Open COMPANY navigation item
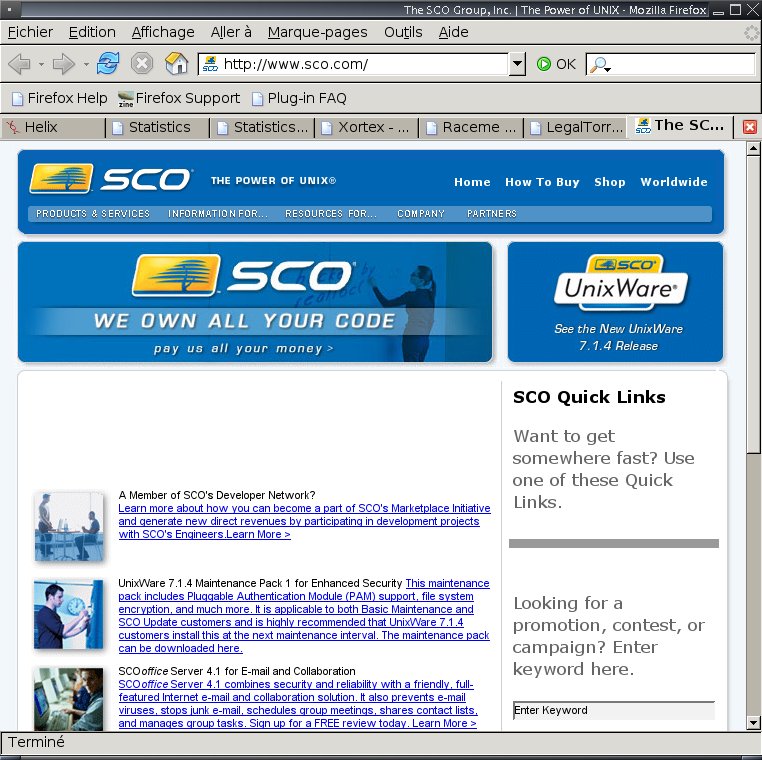 click(421, 214)
